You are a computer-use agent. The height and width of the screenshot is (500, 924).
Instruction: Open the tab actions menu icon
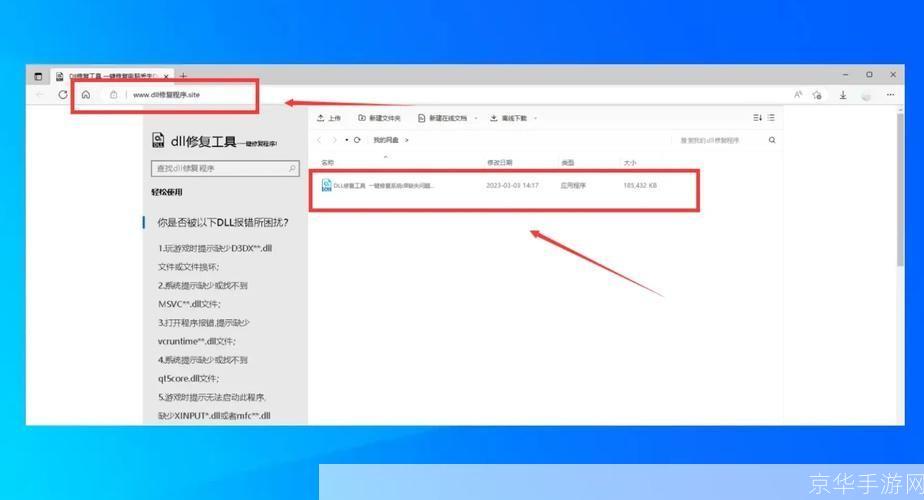click(38, 76)
